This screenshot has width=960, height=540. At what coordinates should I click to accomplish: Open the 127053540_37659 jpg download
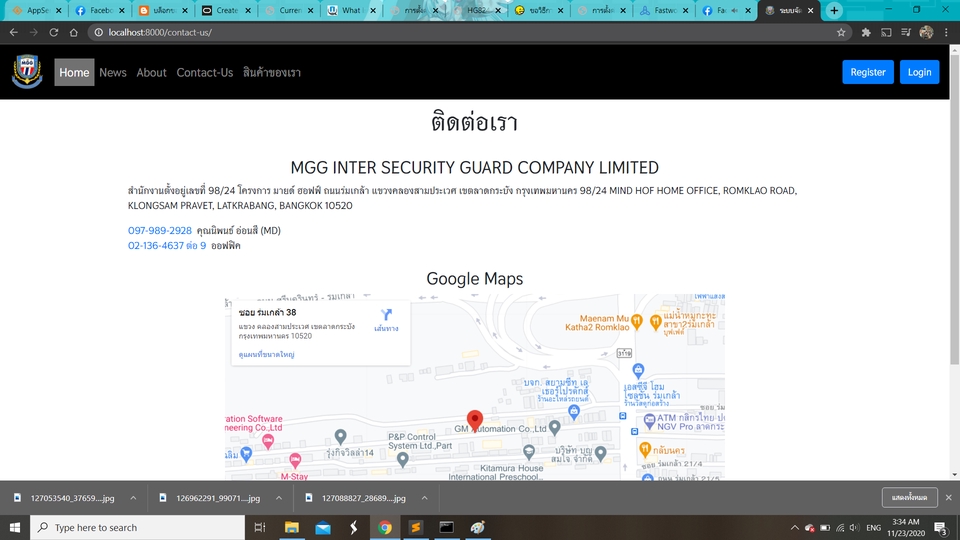72,498
